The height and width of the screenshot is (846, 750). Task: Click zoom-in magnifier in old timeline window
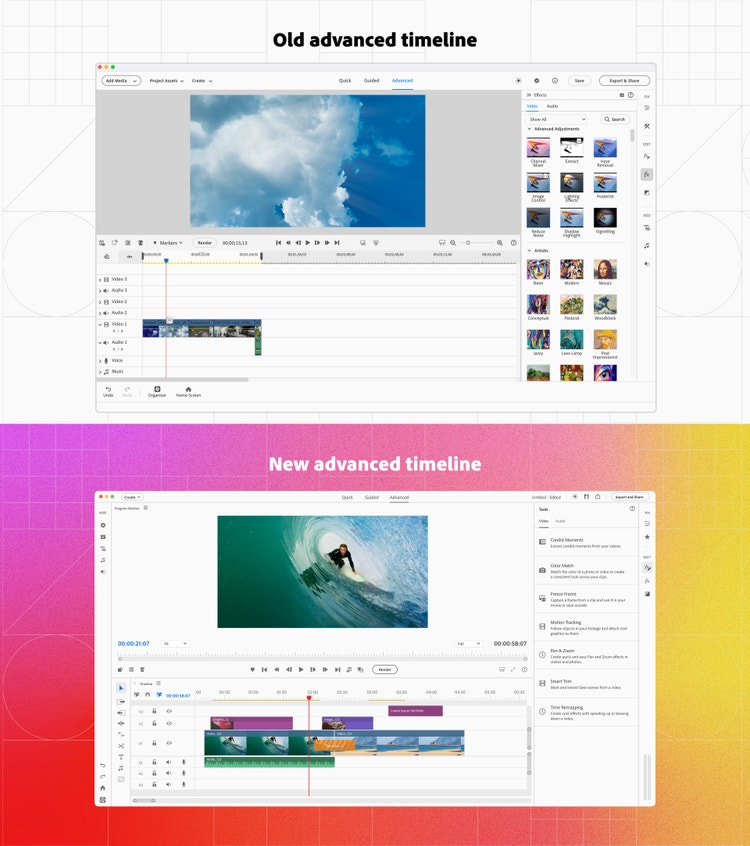(500, 243)
